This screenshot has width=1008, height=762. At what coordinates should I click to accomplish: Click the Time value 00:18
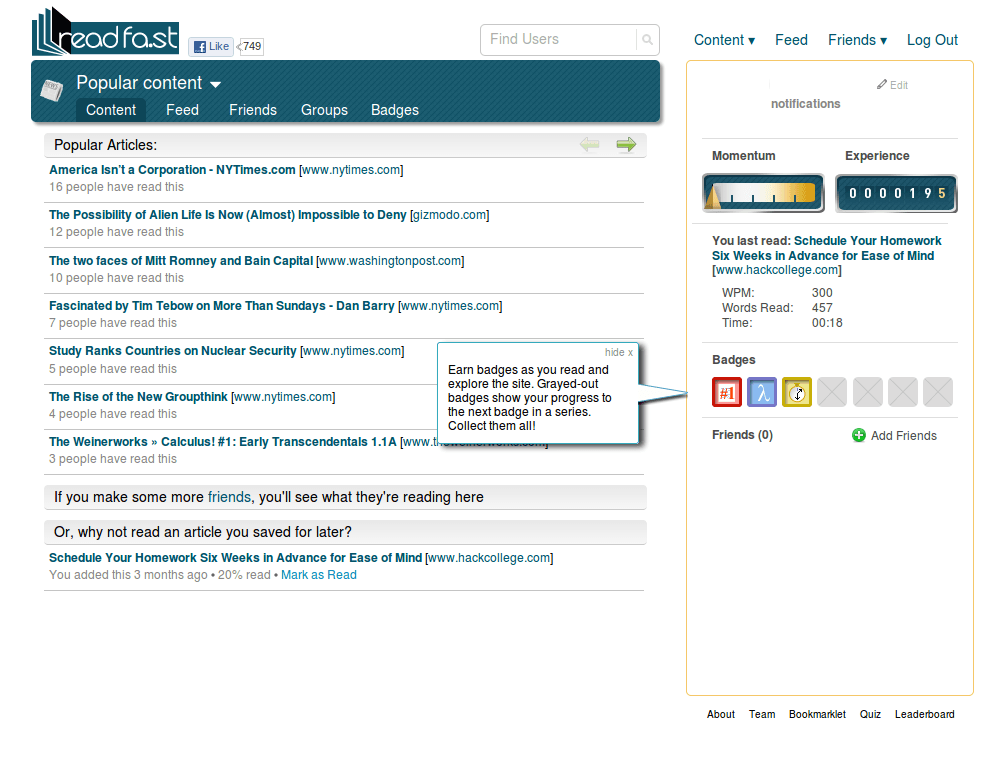click(827, 323)
